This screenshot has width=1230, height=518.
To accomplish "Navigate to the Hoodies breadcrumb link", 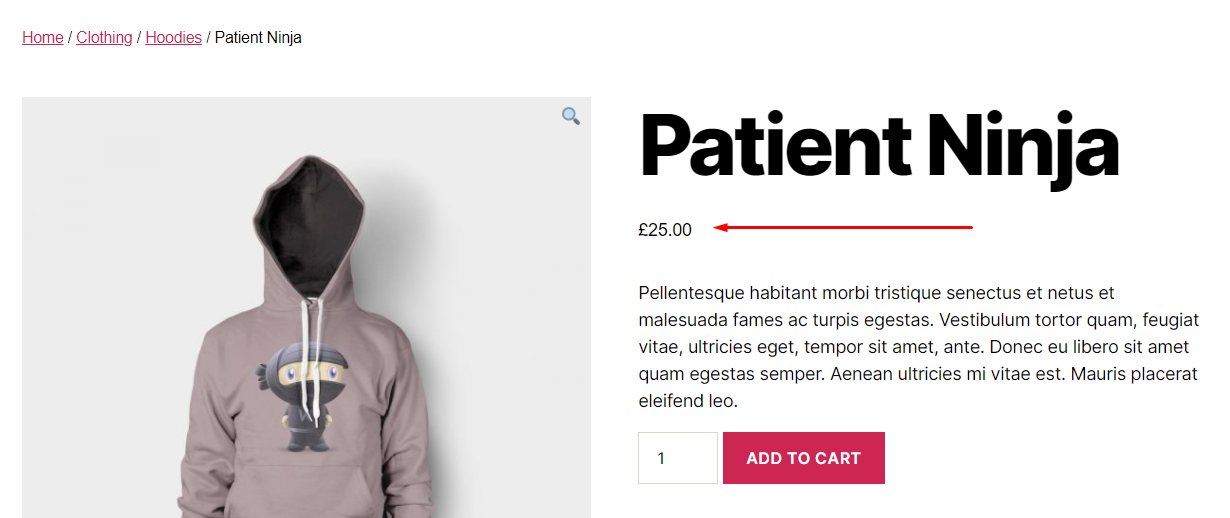I will [173, 38].
